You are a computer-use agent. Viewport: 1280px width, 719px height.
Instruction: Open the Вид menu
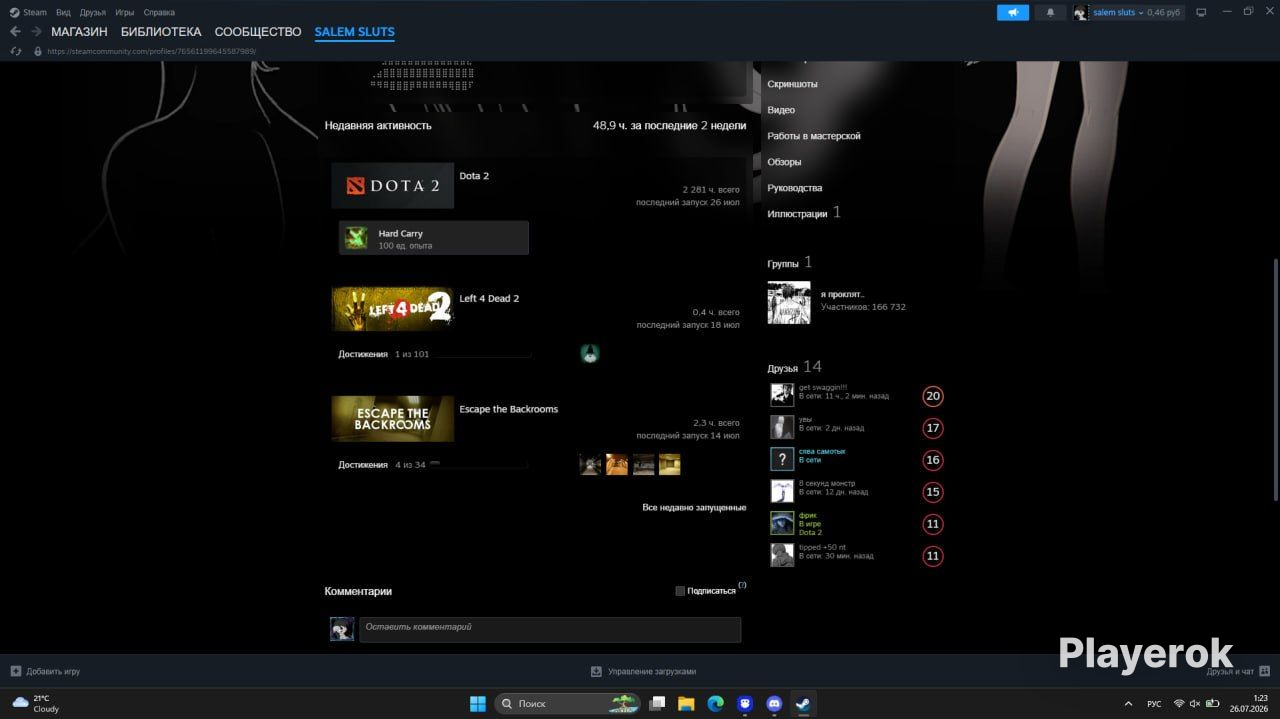(x=63, y=12)
